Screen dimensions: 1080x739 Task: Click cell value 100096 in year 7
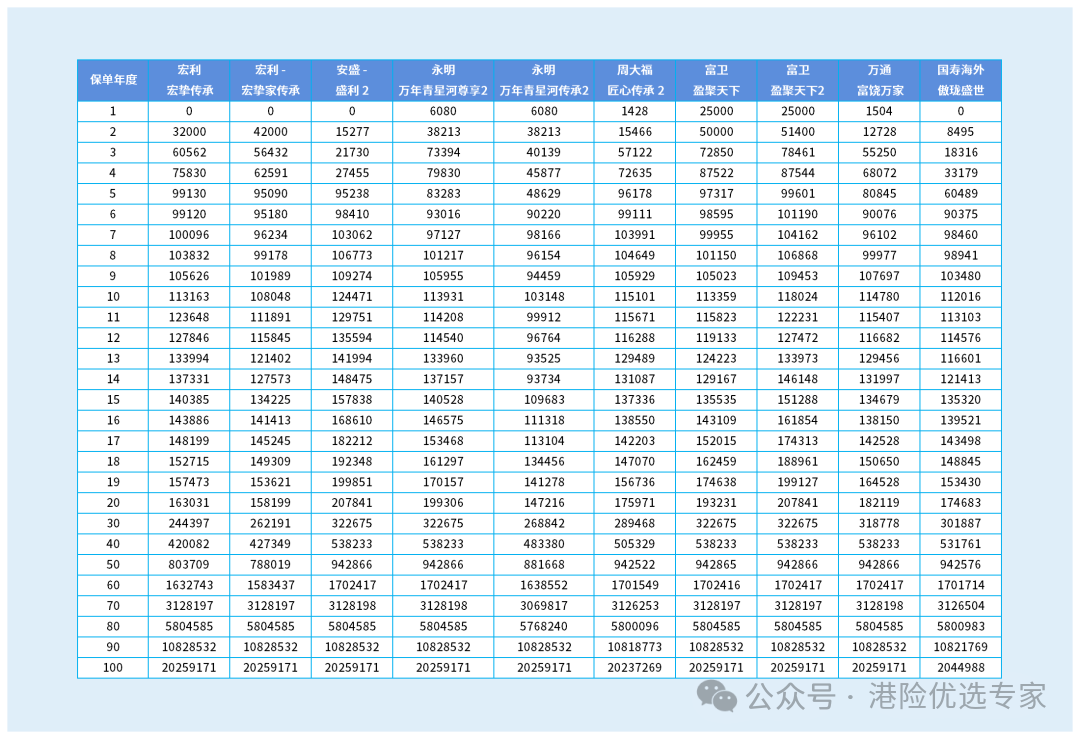[x=189, y=235]
